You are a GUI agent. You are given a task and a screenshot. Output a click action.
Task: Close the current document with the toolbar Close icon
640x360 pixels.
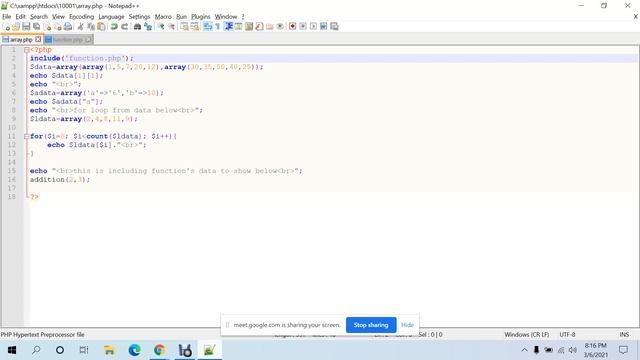(47, 27)
